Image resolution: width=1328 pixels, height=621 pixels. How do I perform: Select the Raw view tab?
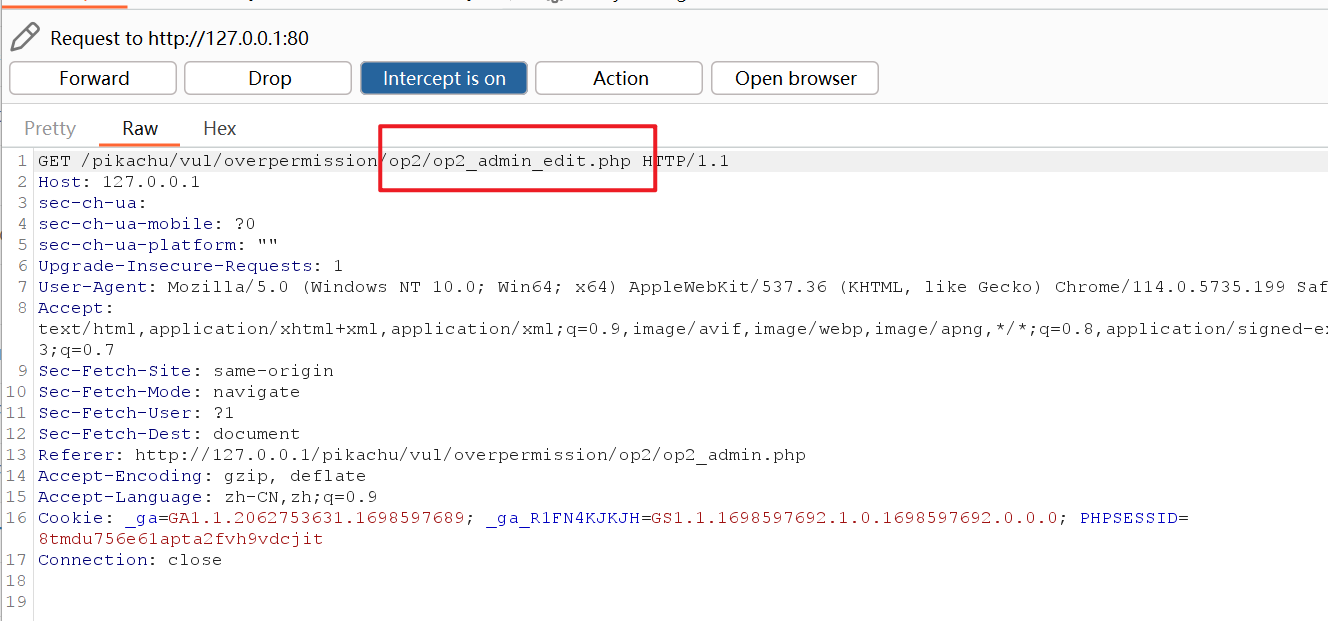point(140,128)
